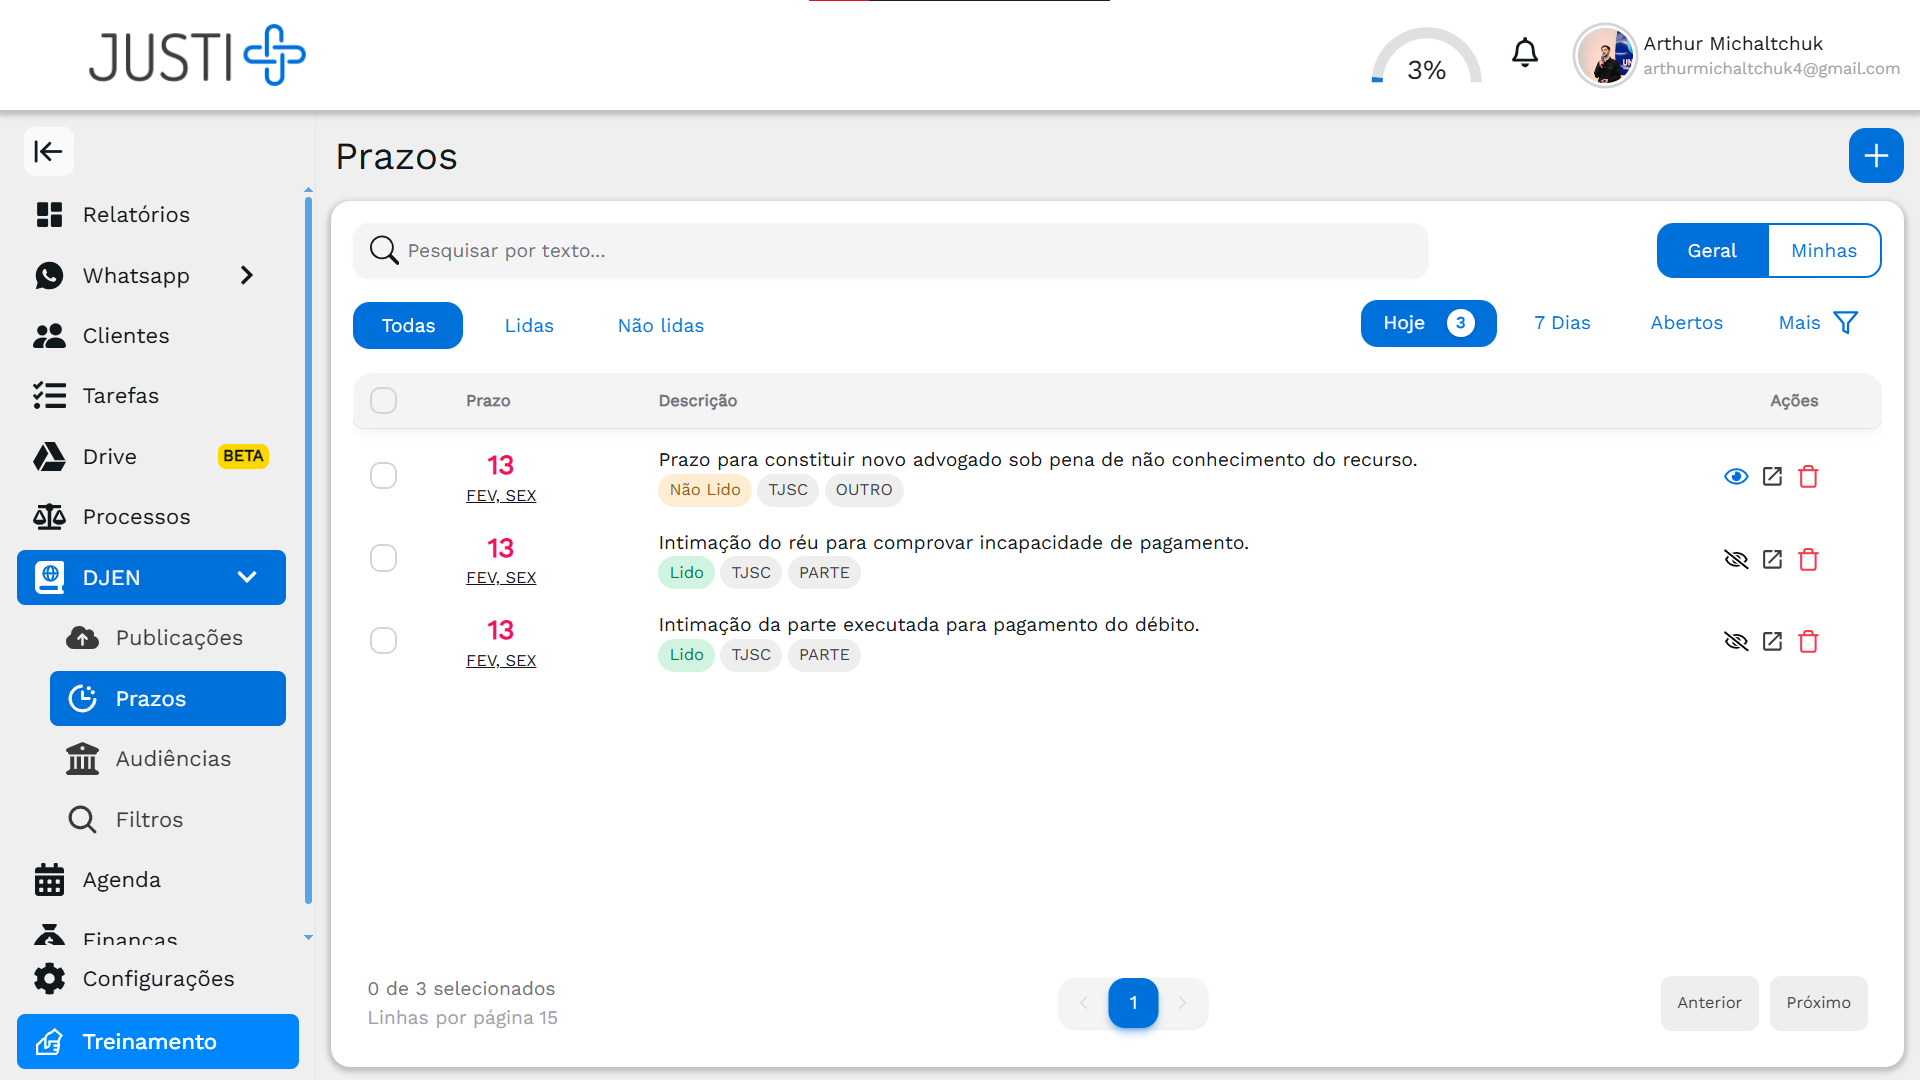Delete the first prazo with trash icon
Viewport: 1920px width, 1080px height.
click(1808, 477)
